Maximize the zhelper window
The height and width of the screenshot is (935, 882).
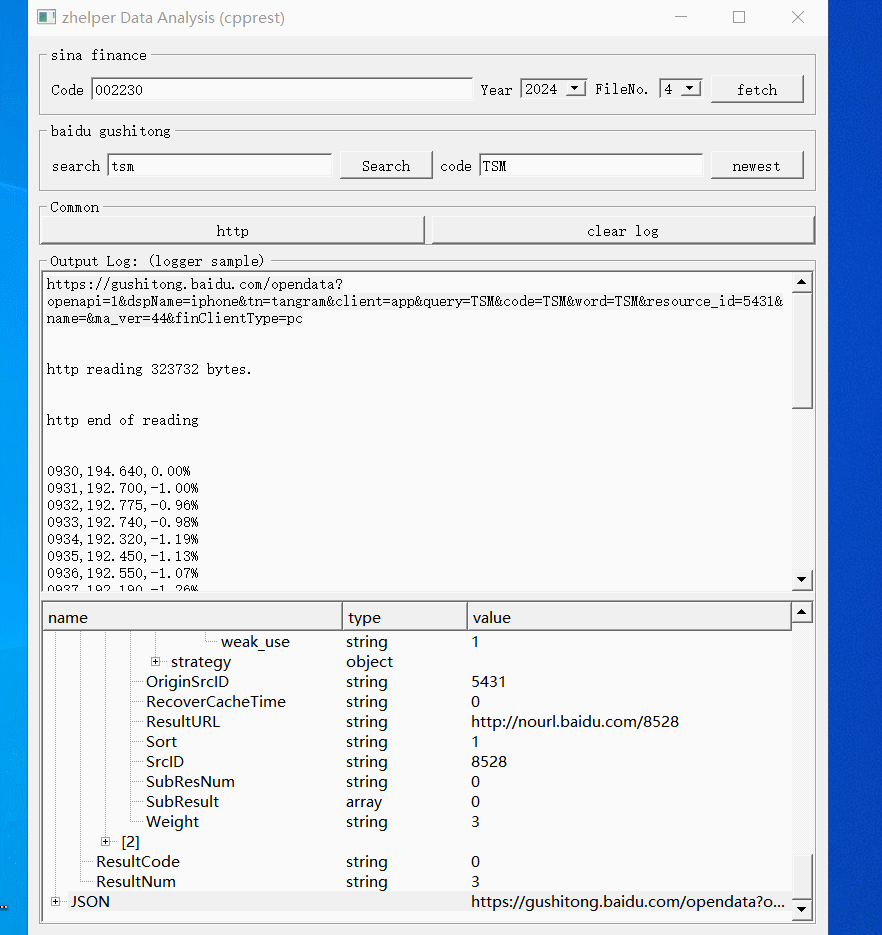click(x=739, y=17)
